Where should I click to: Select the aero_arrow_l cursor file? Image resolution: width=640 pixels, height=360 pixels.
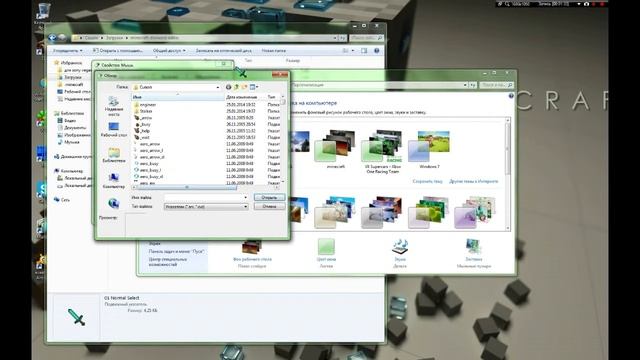tap(149, 150)
